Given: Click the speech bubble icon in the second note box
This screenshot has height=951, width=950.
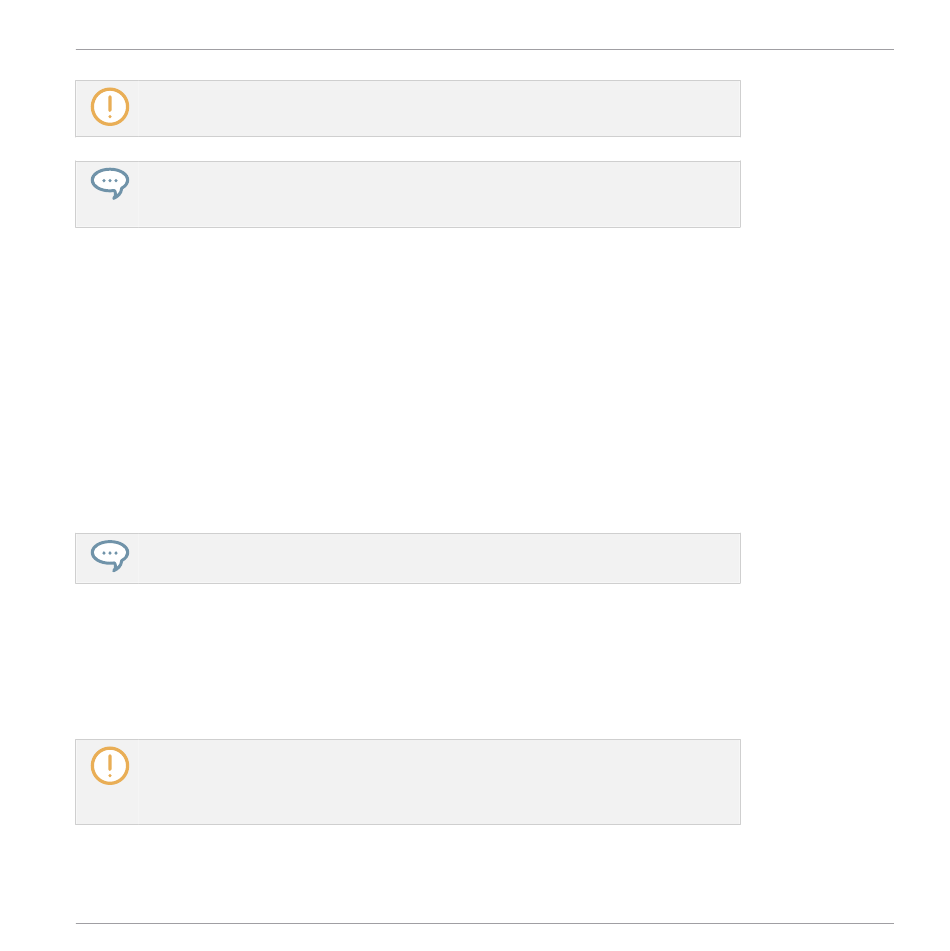Looking at the screenshot, I should 110,183.
